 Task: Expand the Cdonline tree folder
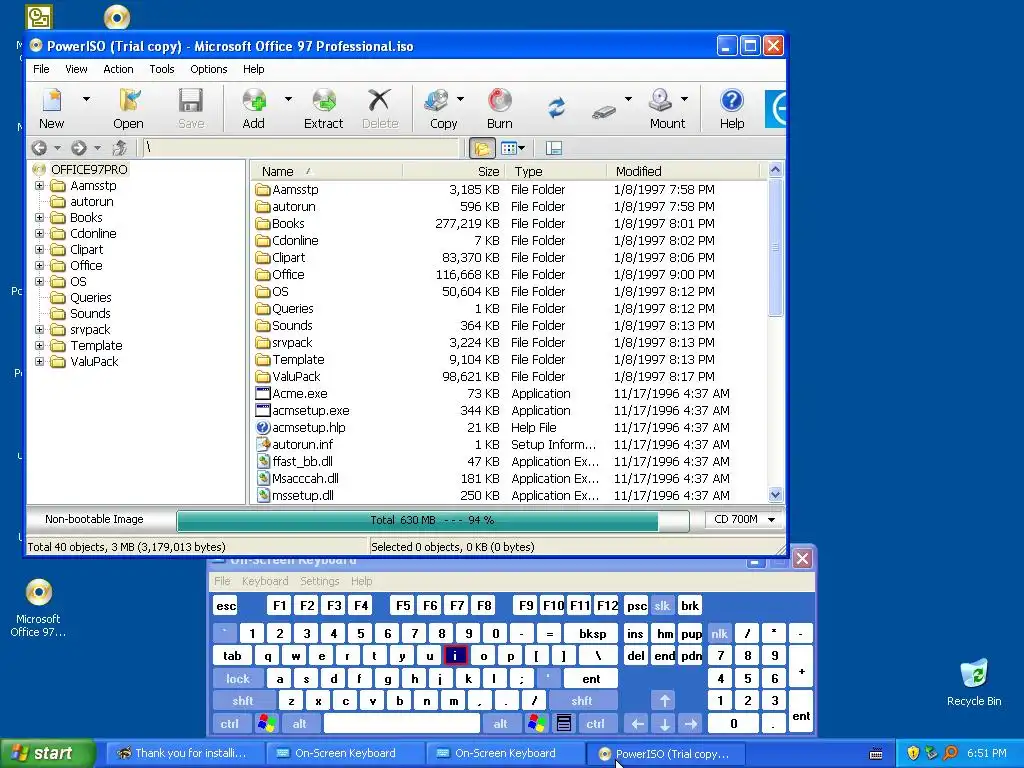click(39, 233)
